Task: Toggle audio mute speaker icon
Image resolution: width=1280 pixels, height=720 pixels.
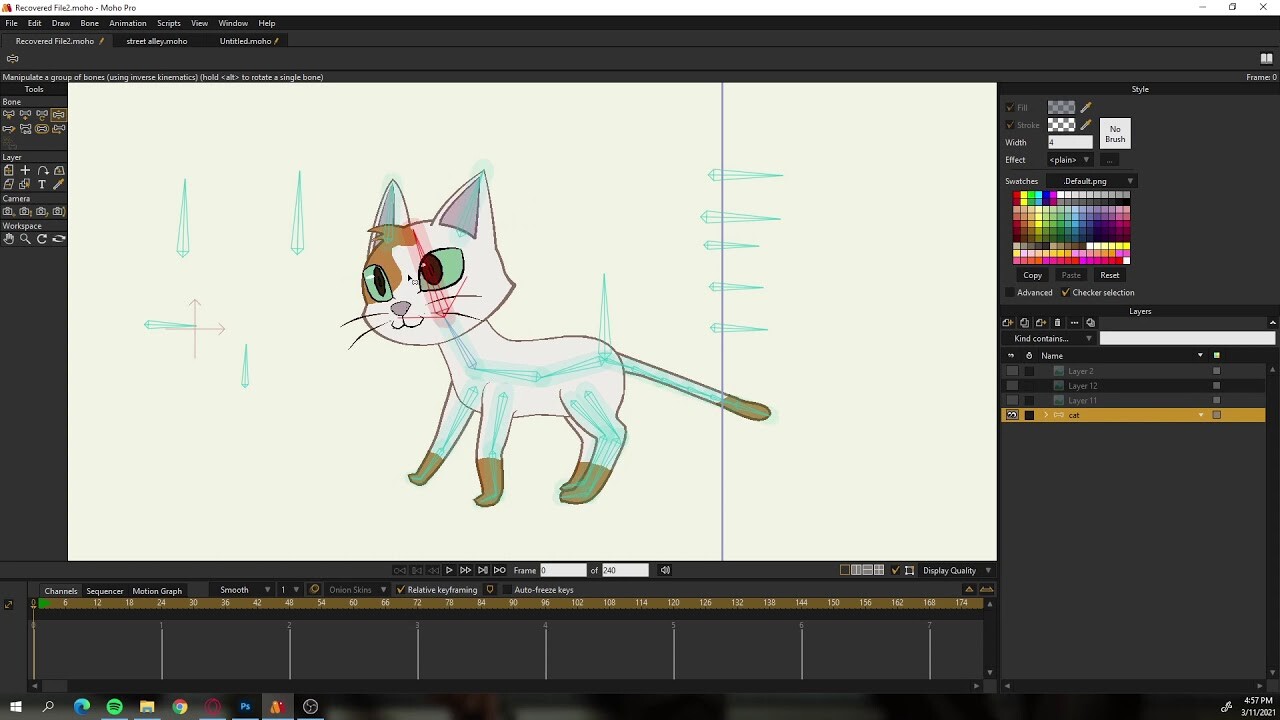Action: tap(665, 570)
